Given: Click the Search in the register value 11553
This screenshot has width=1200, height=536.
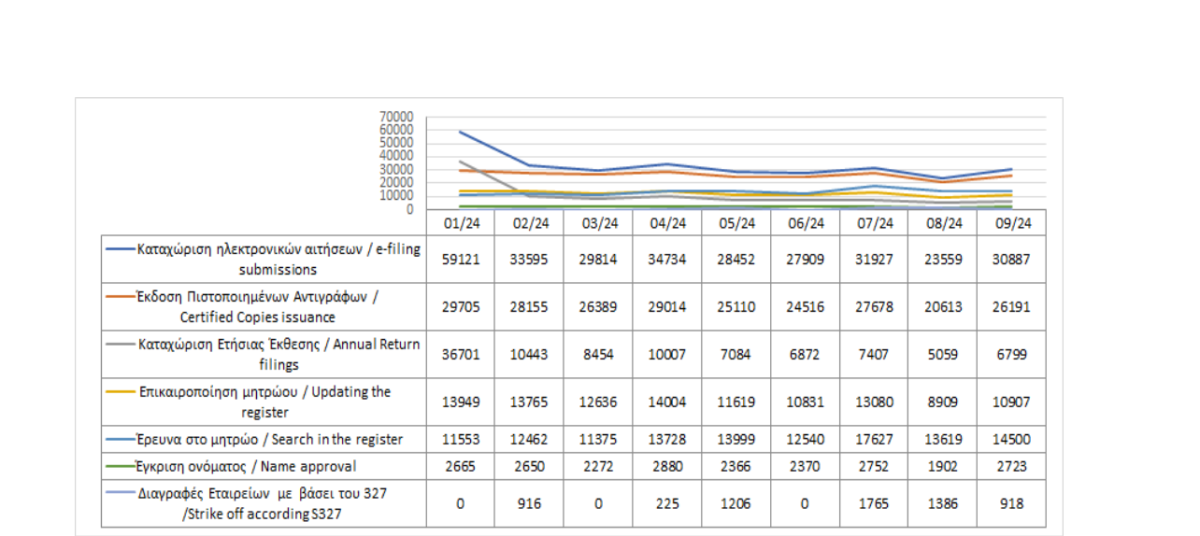Looking at the screenshot, I should pyautogui.click(x=460, y=441).
